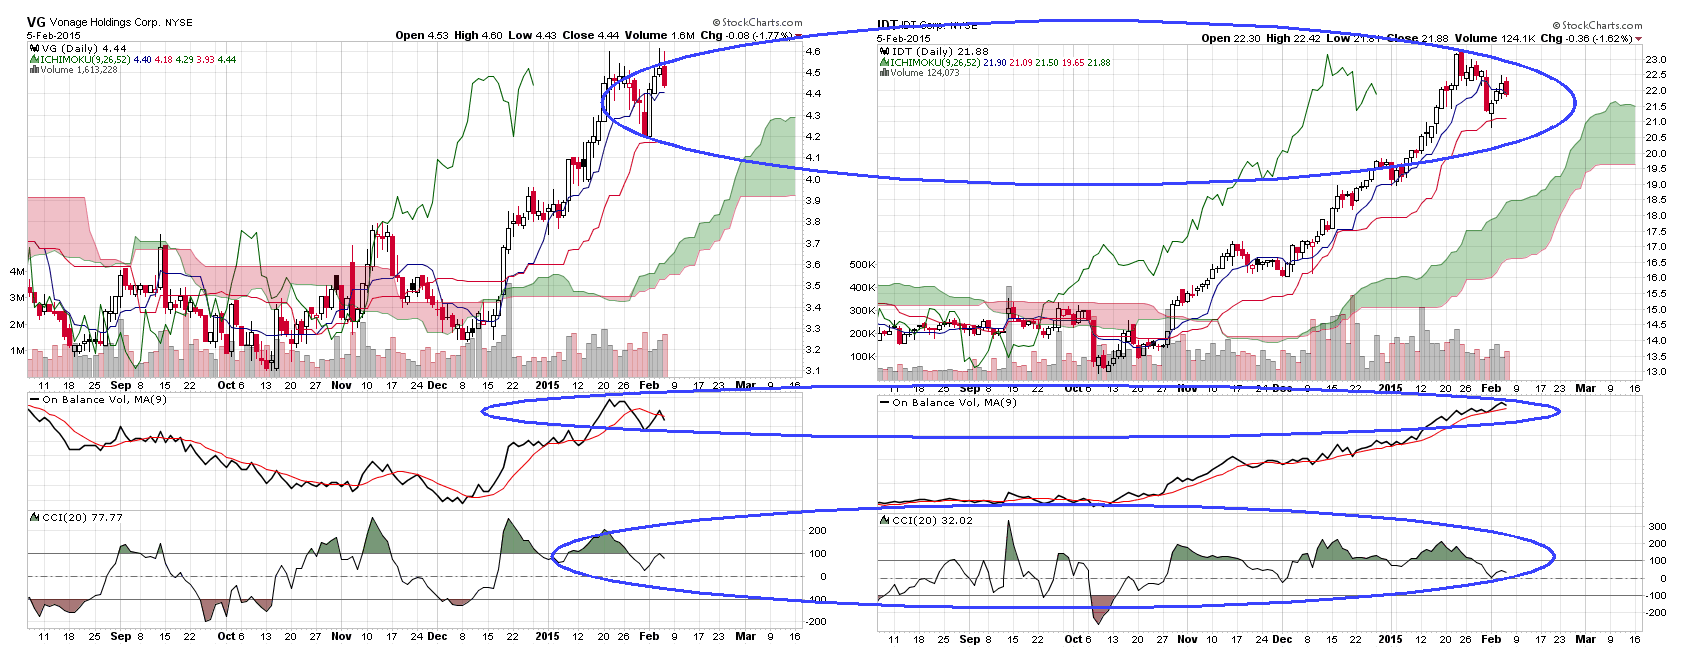This screenshot has width=1683, height=659.
Task: Click the IDT (Daily) 21.88 legend label
Action: tap(940, 51)
